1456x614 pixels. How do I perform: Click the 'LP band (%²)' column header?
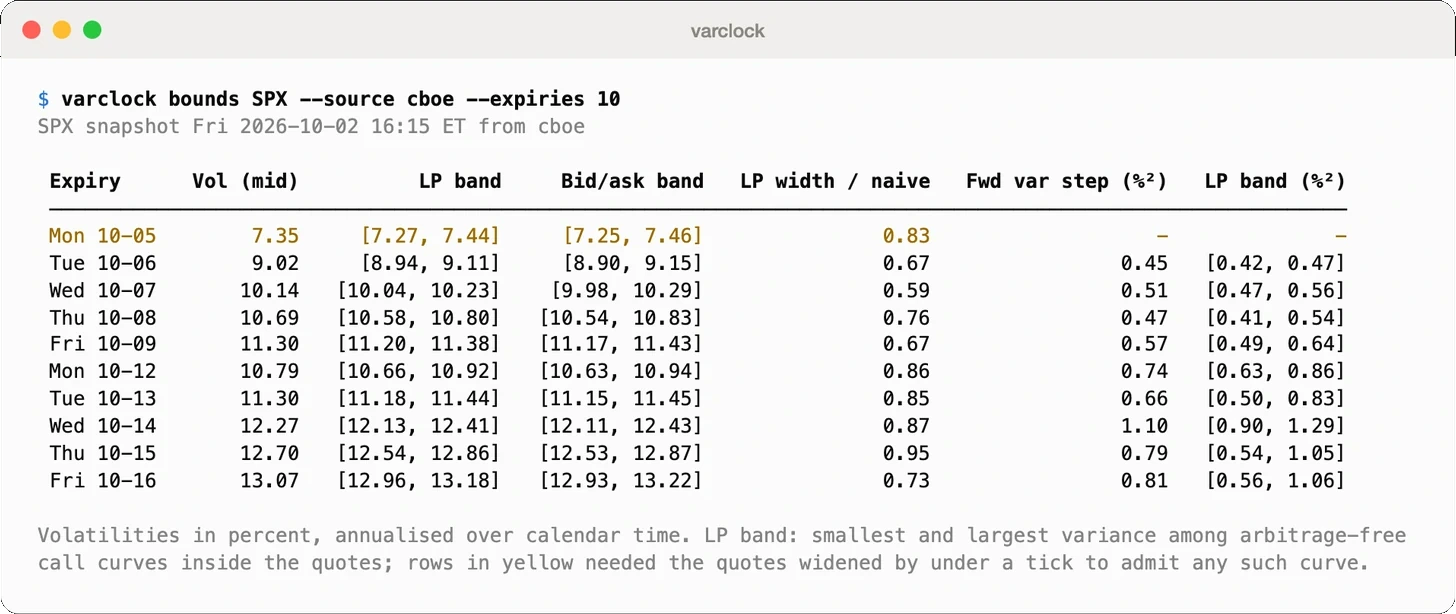pyautogui.click(x=1275, y=181)
